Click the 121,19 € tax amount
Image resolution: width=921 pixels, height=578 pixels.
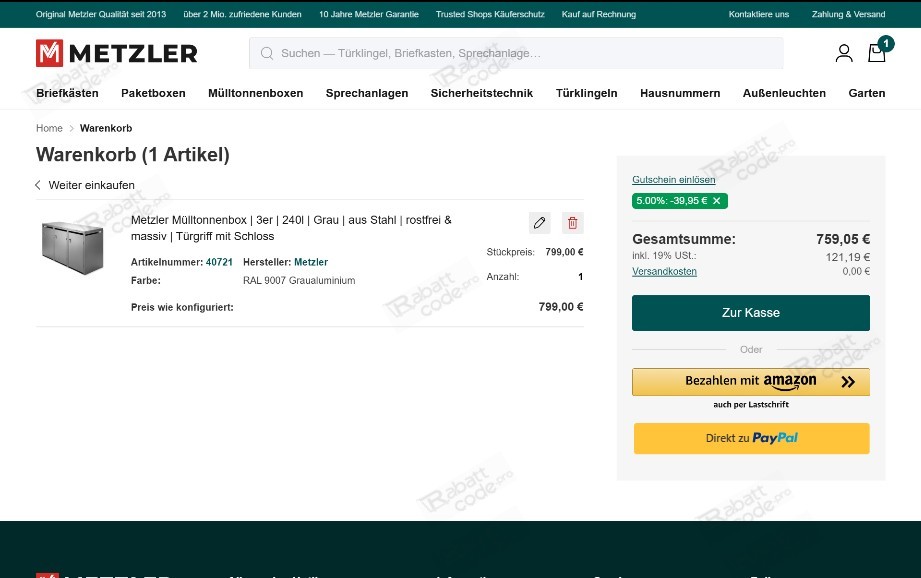(x=848, y=257)
